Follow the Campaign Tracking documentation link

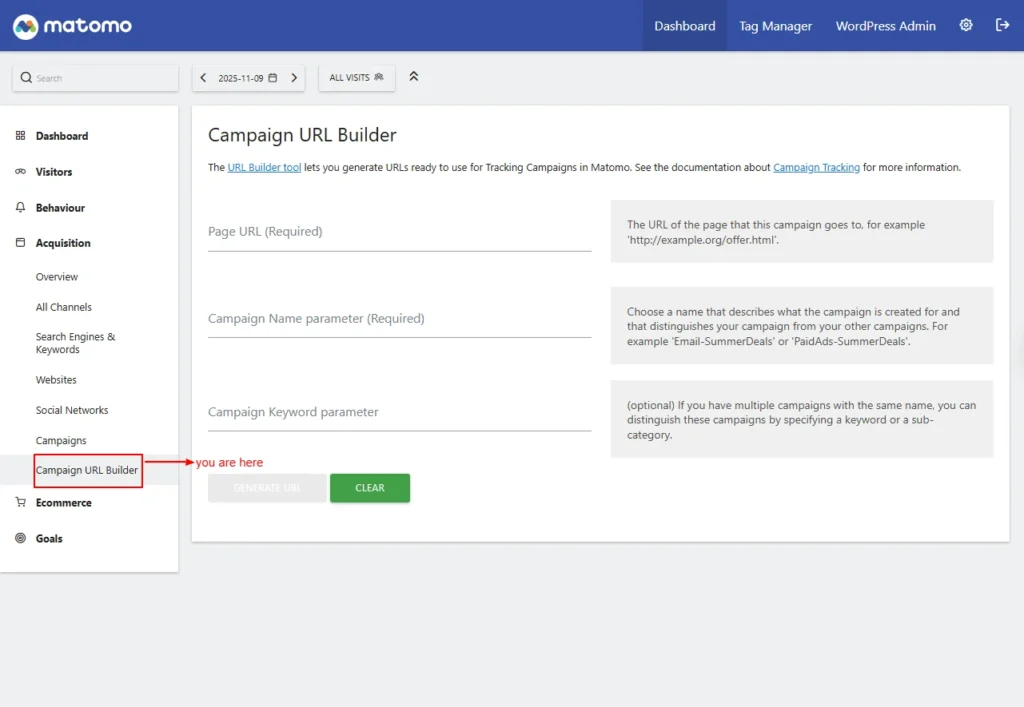tap(816, 168)
